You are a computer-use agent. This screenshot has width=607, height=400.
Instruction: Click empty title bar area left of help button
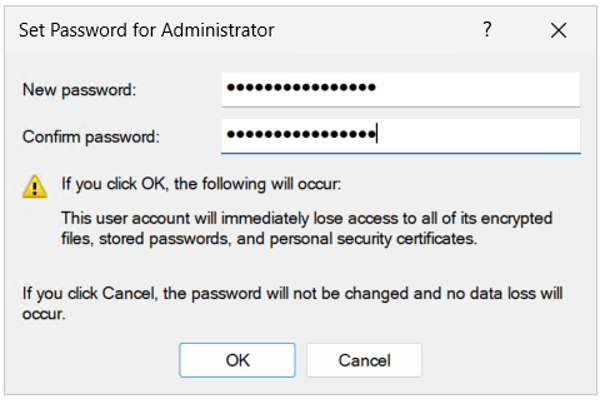point(380,30)
